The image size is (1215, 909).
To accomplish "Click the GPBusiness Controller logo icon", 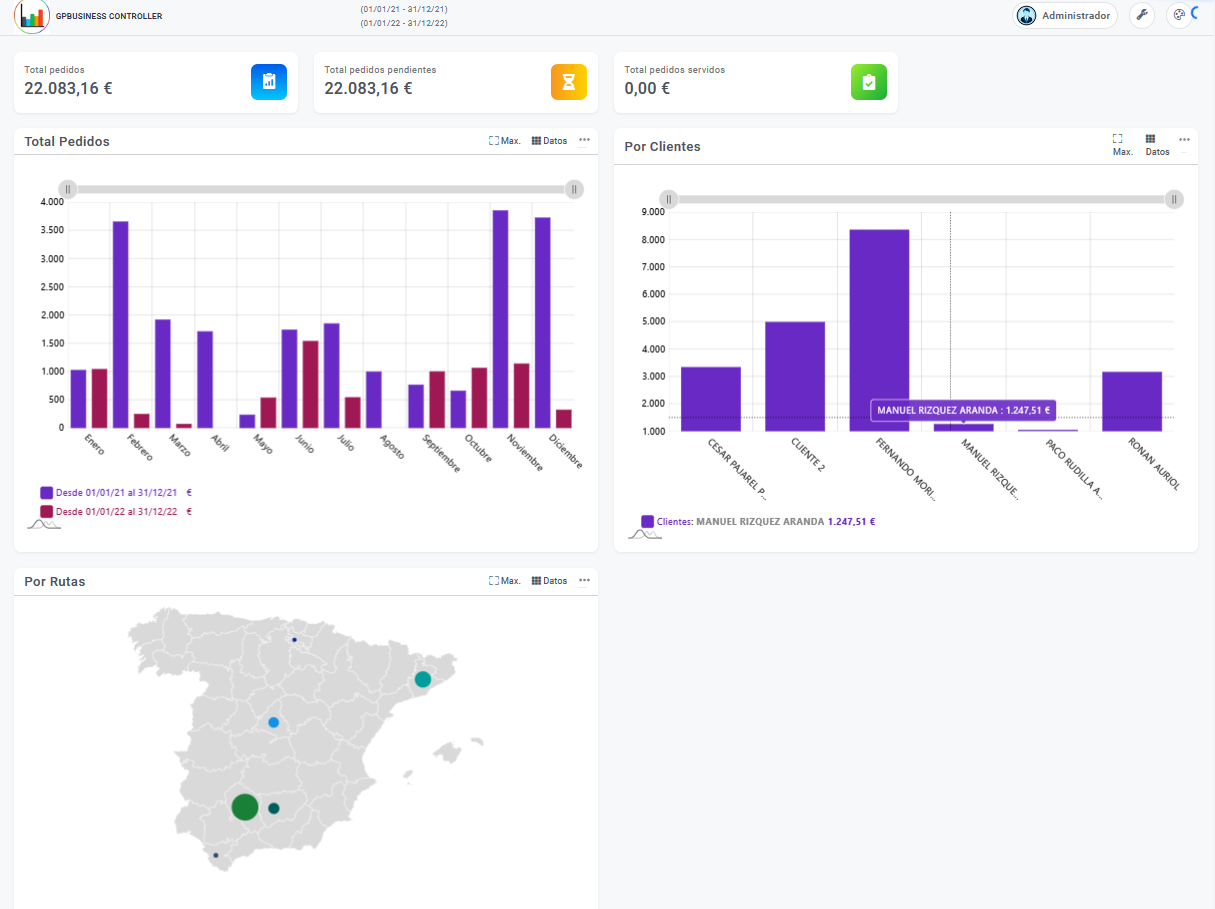I will (x=32, y=16).
